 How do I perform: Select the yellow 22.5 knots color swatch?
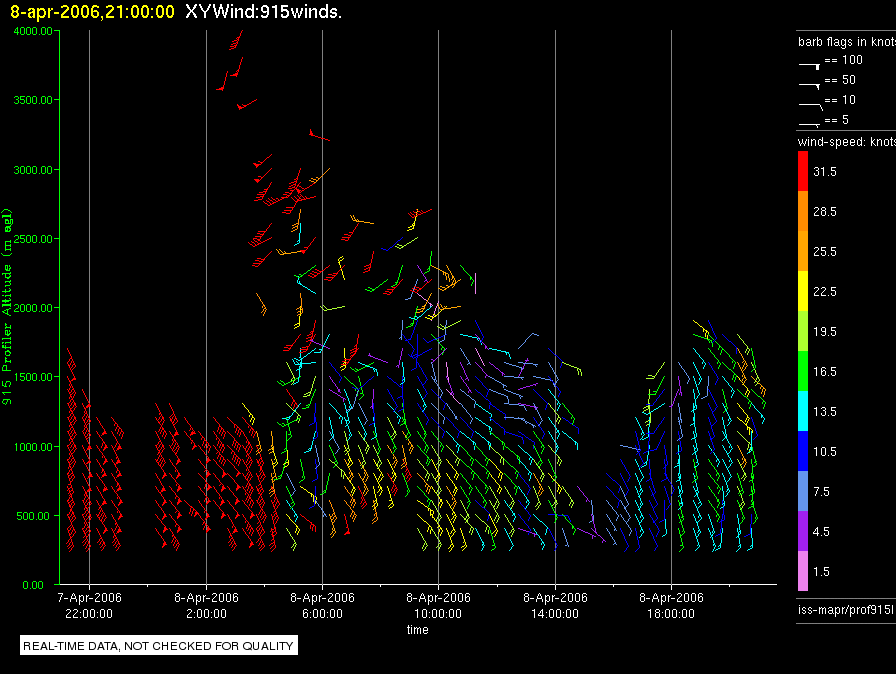(x=802, y=291)
